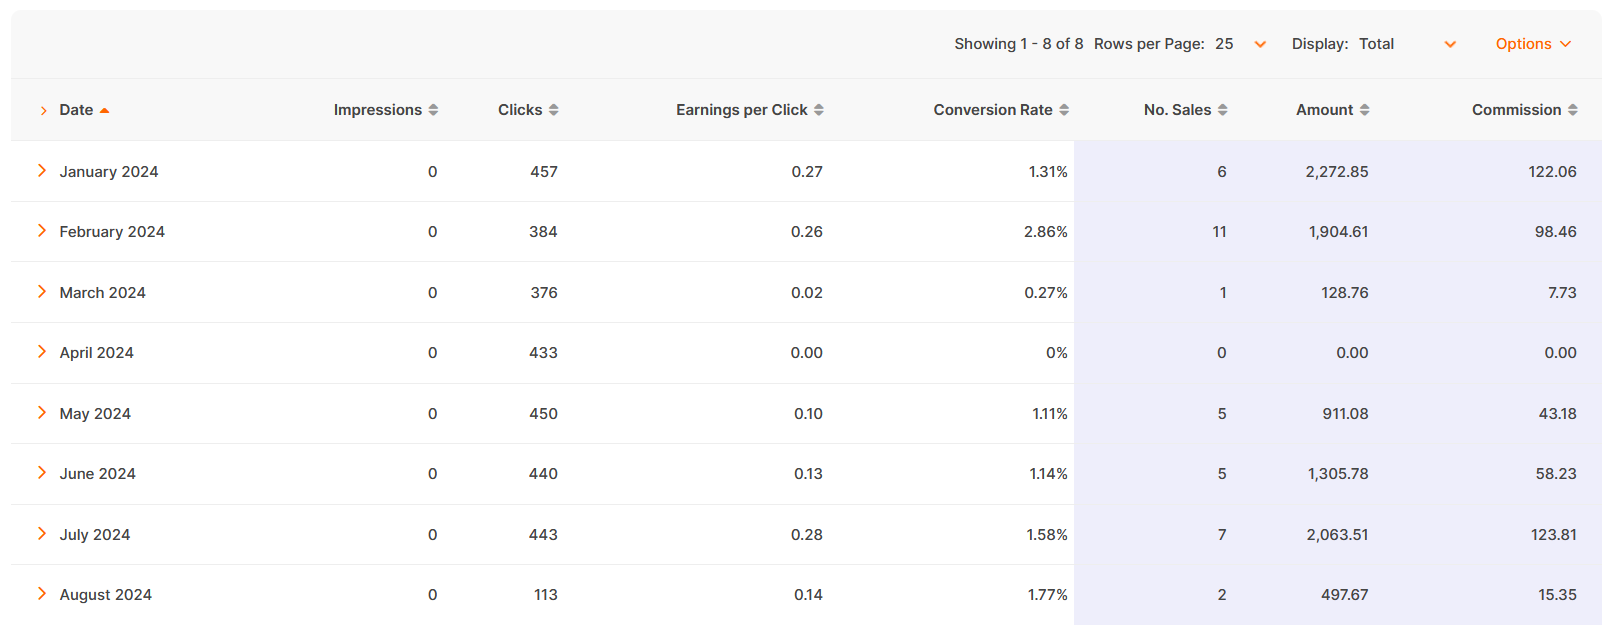Click the May 2024 date label

[95, 414]
